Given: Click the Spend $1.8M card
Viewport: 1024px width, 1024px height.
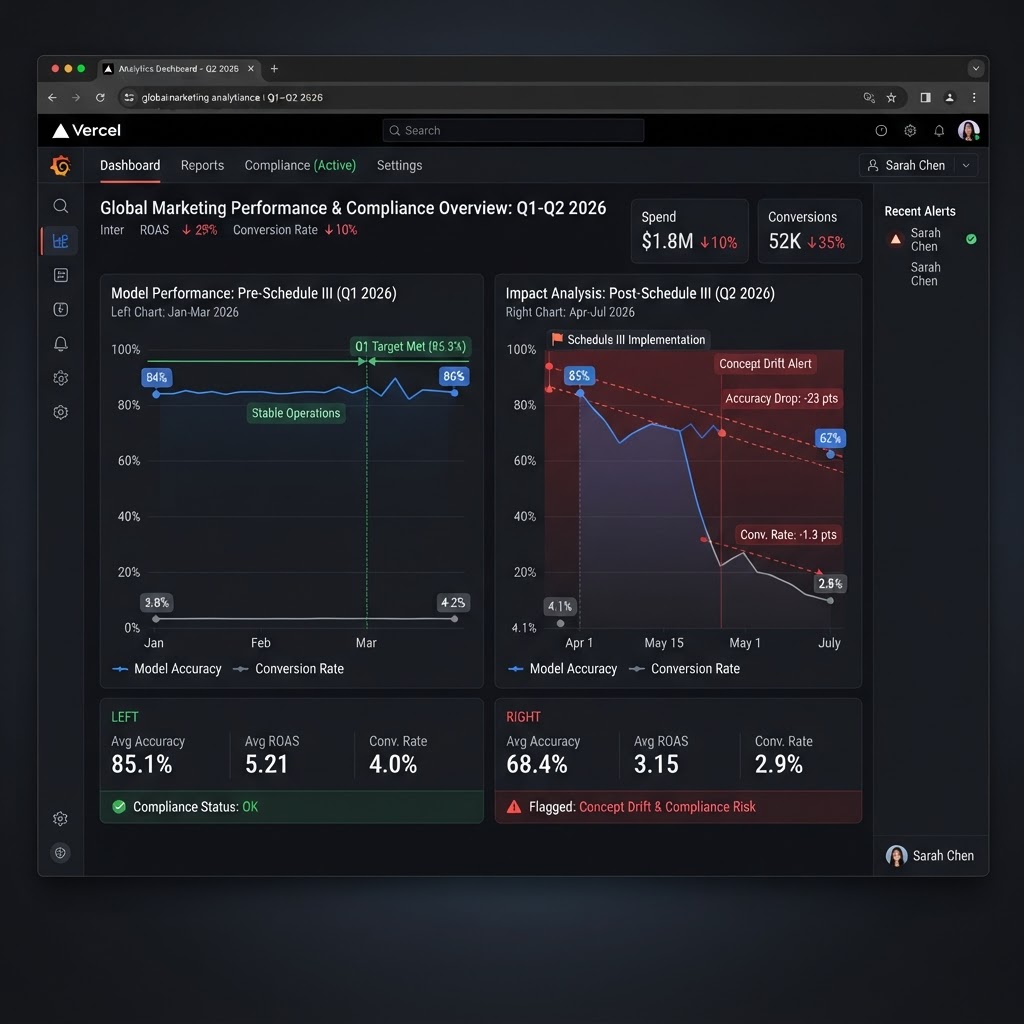Looking at the screenshot, I should 690,231.
